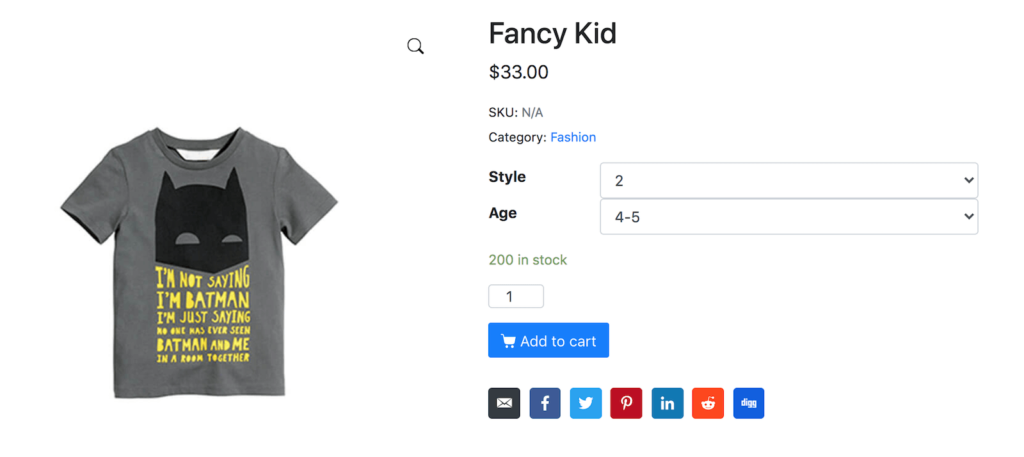Screen dimensions: 1024x457
Task: Click the $33.00 price text
Action: [x=518, y=72]
